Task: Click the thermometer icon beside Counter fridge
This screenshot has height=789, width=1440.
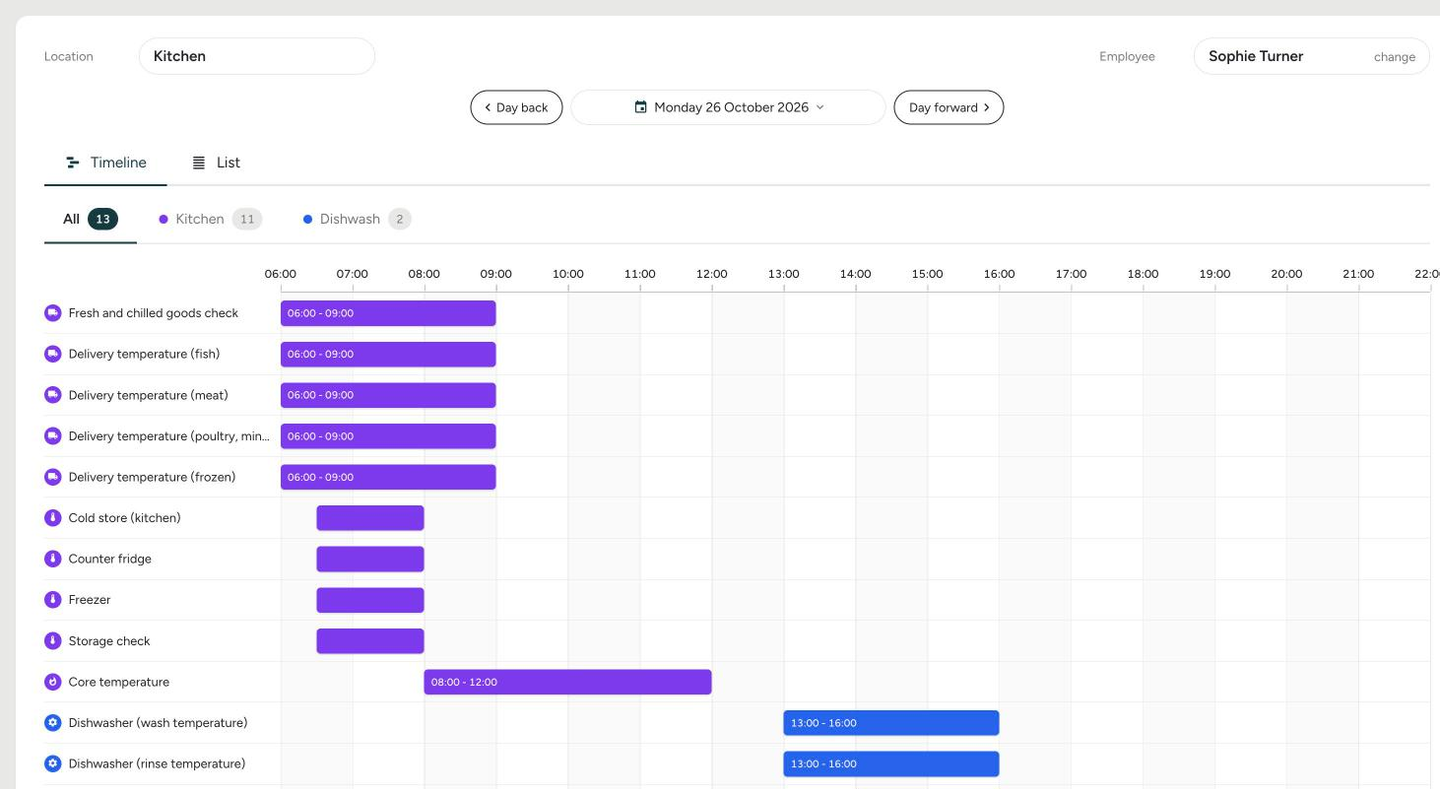Action: coord(53,559)
